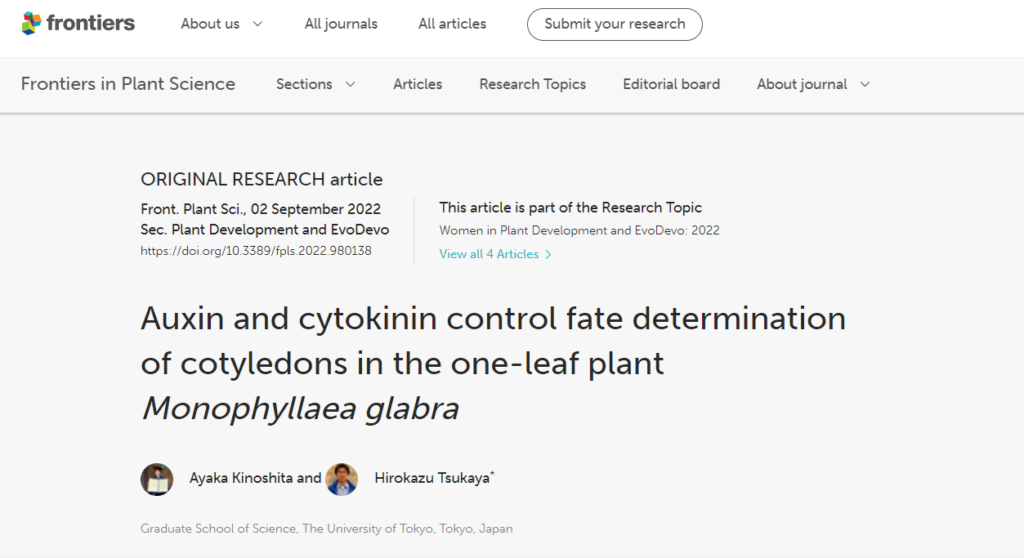Select the Research Topics tab

click(532, 84)
